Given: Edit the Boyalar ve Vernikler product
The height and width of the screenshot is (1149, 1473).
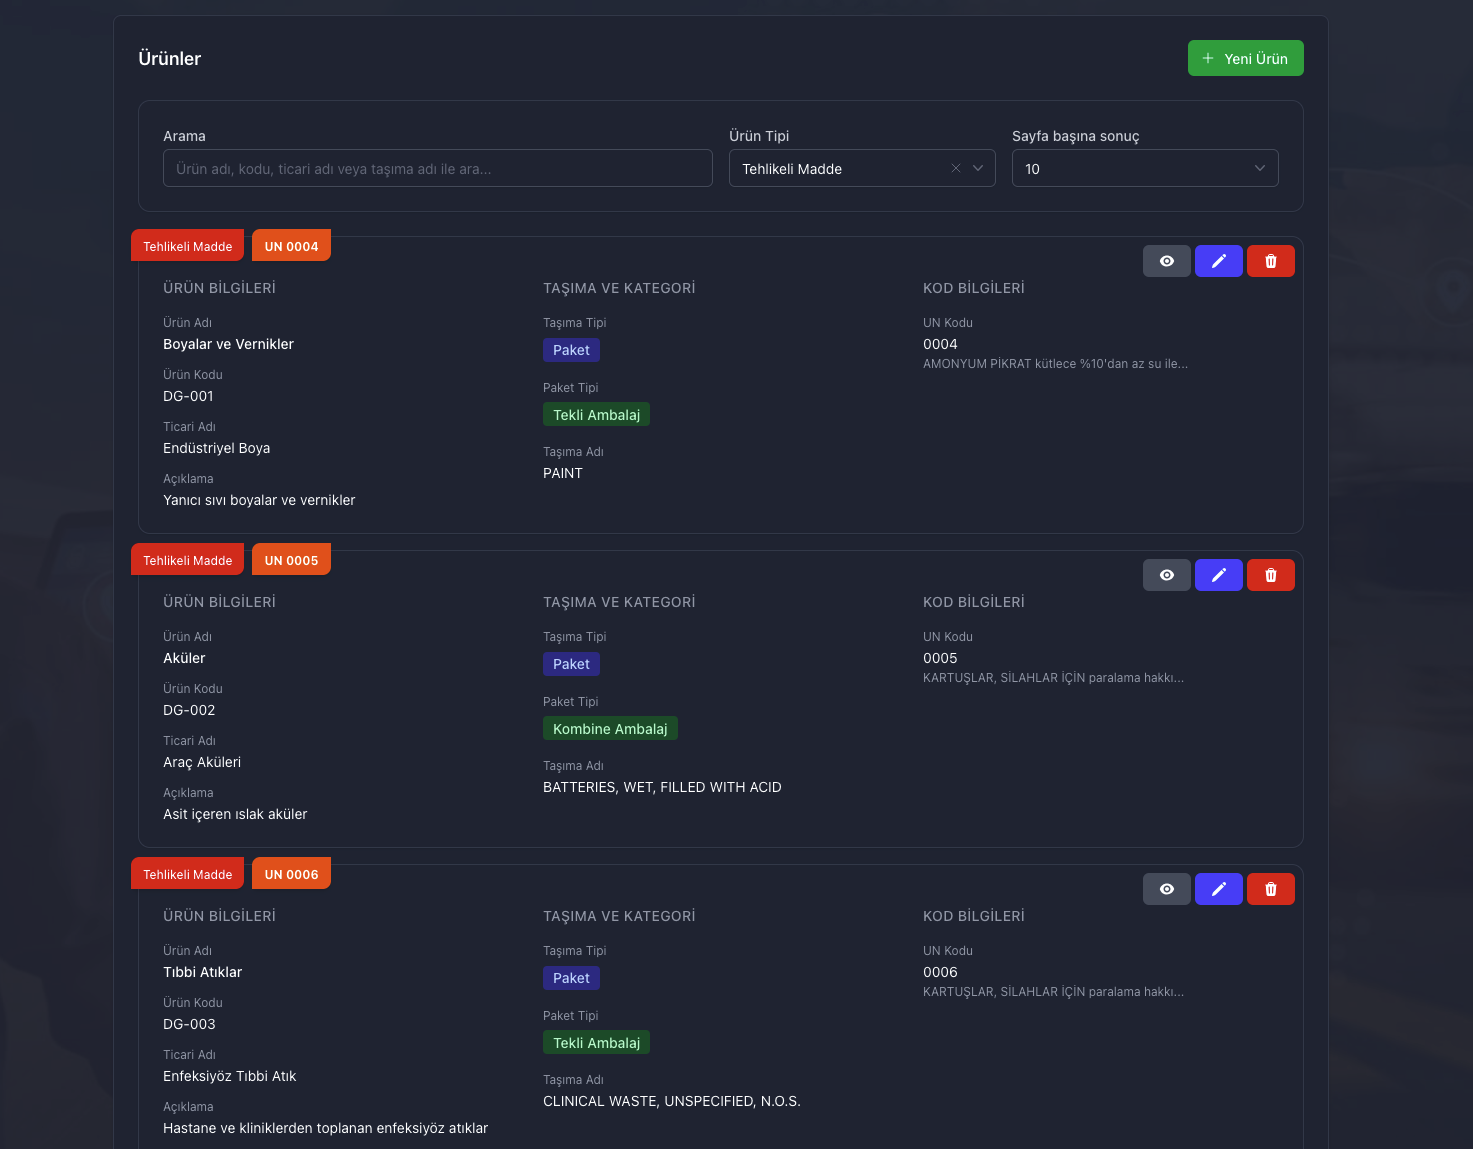Looking at the screenshot, I should point(1218,261).
